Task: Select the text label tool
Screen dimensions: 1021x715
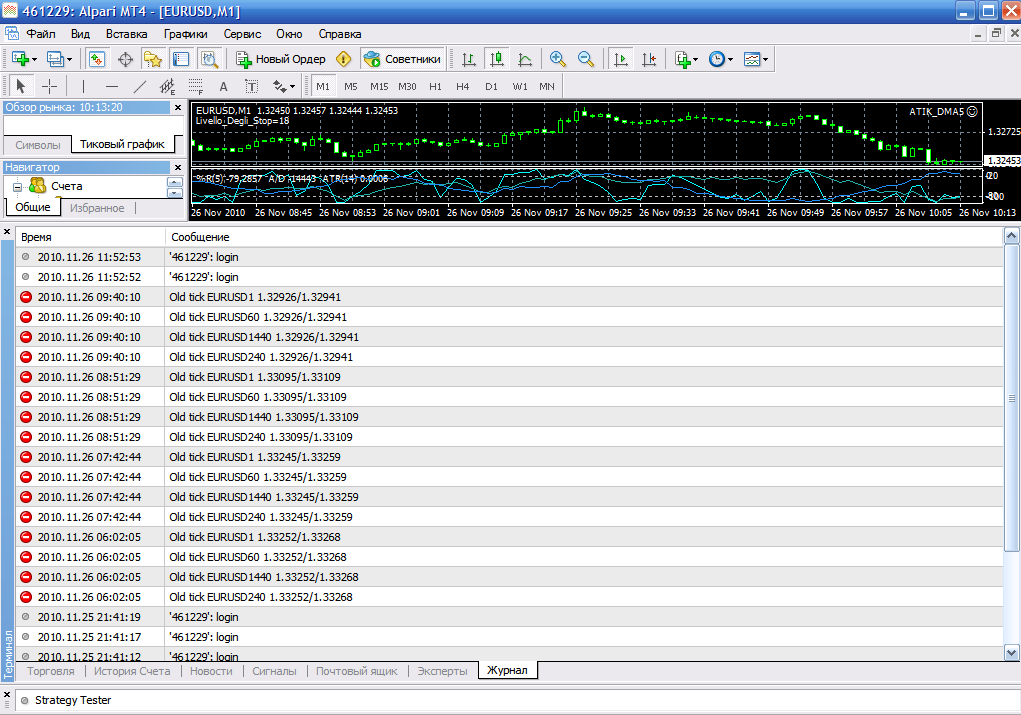Action: pos(251,86)
